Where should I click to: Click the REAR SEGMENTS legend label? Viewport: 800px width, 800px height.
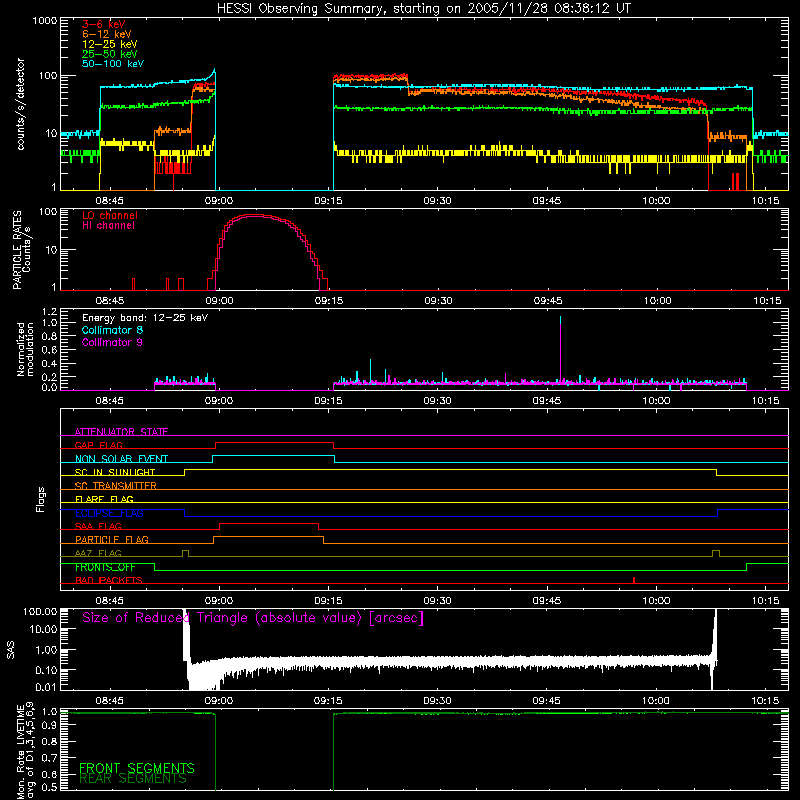(133, 779)
